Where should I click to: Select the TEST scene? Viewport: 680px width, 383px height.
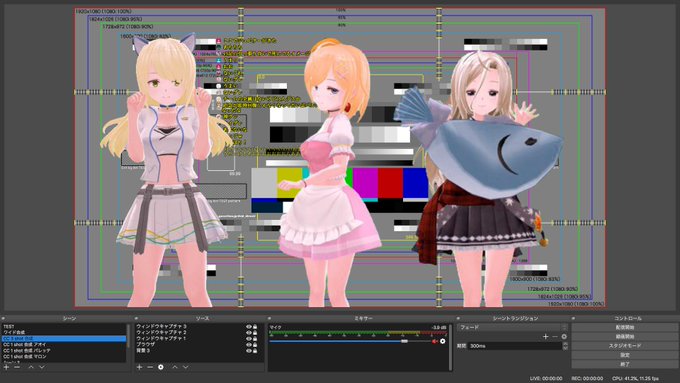64,327
